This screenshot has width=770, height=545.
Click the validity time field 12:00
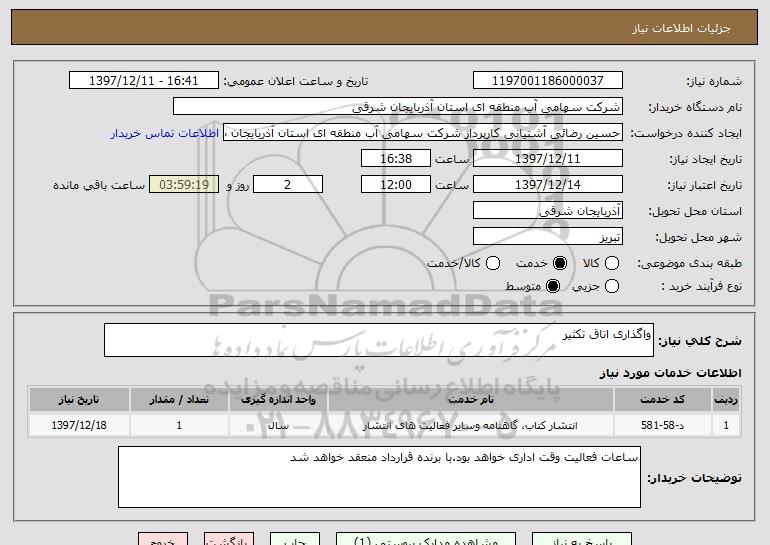pos(396,185)
